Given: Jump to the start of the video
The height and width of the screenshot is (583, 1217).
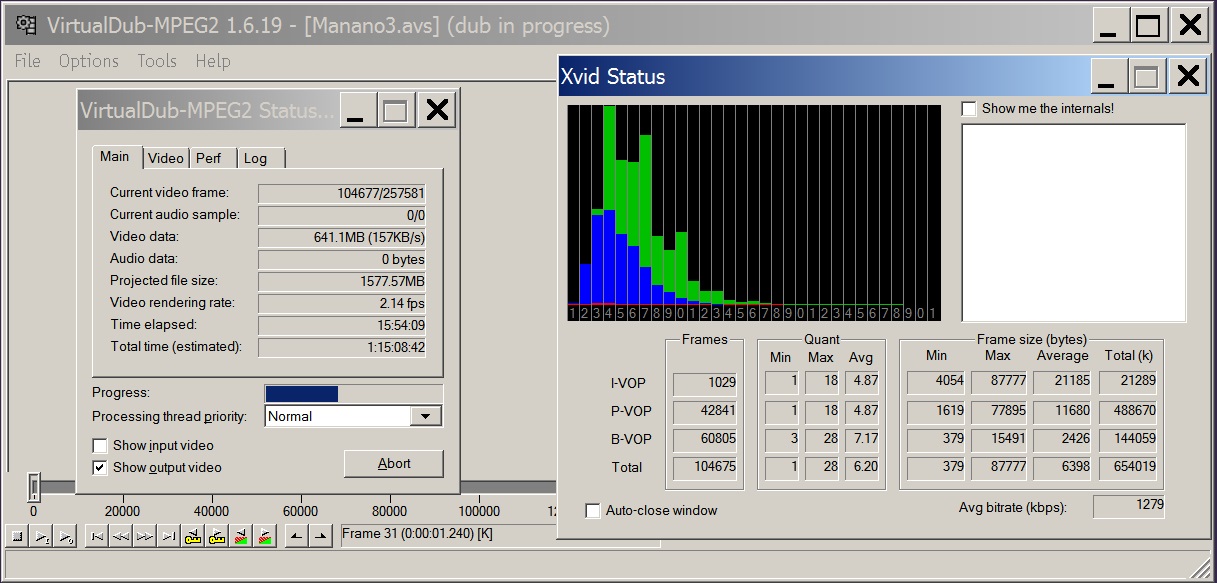Looking at the screenshot, I should point(97,537).
